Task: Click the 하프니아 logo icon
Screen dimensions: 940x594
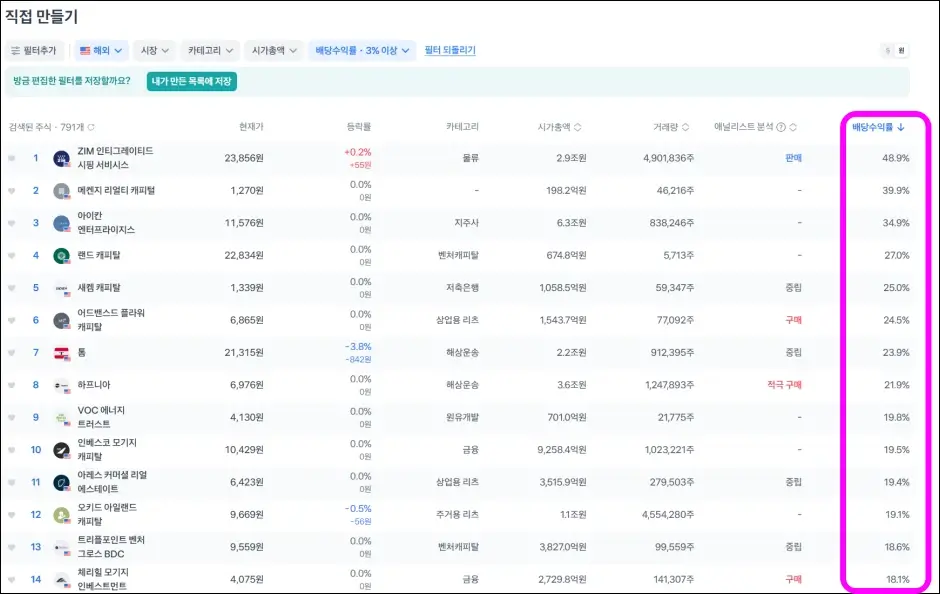Action: 61,385
